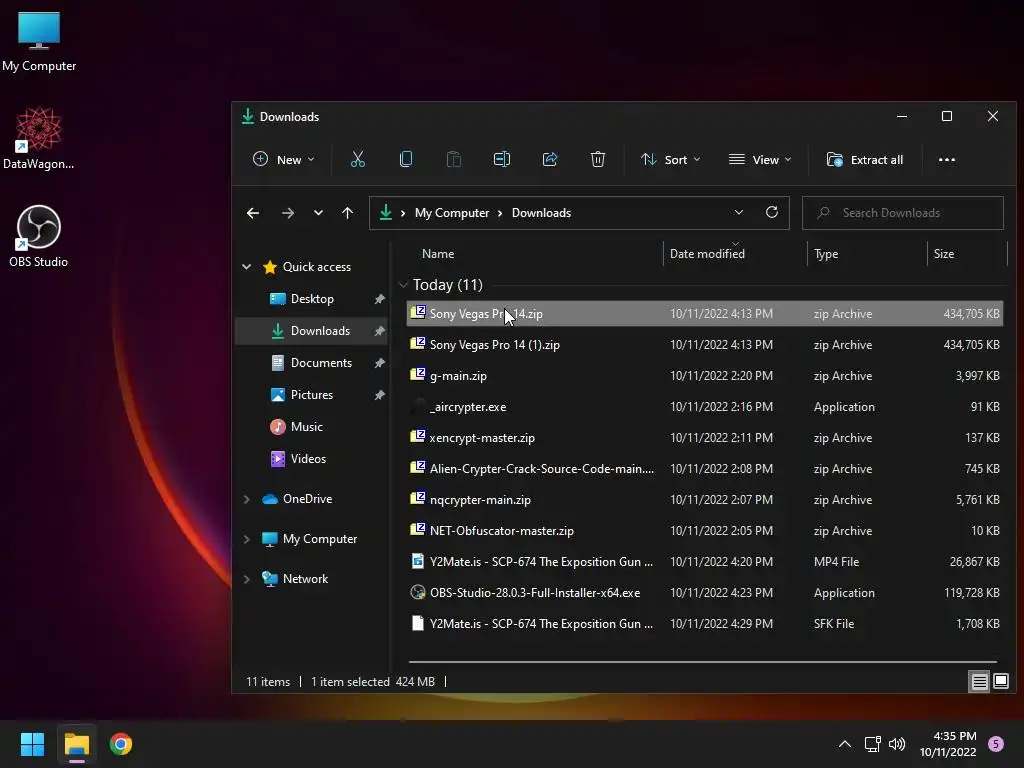Open the network tray icon
Viewport: 1024px width, 768px height.
pyautogui.click(x=872, y=744)
